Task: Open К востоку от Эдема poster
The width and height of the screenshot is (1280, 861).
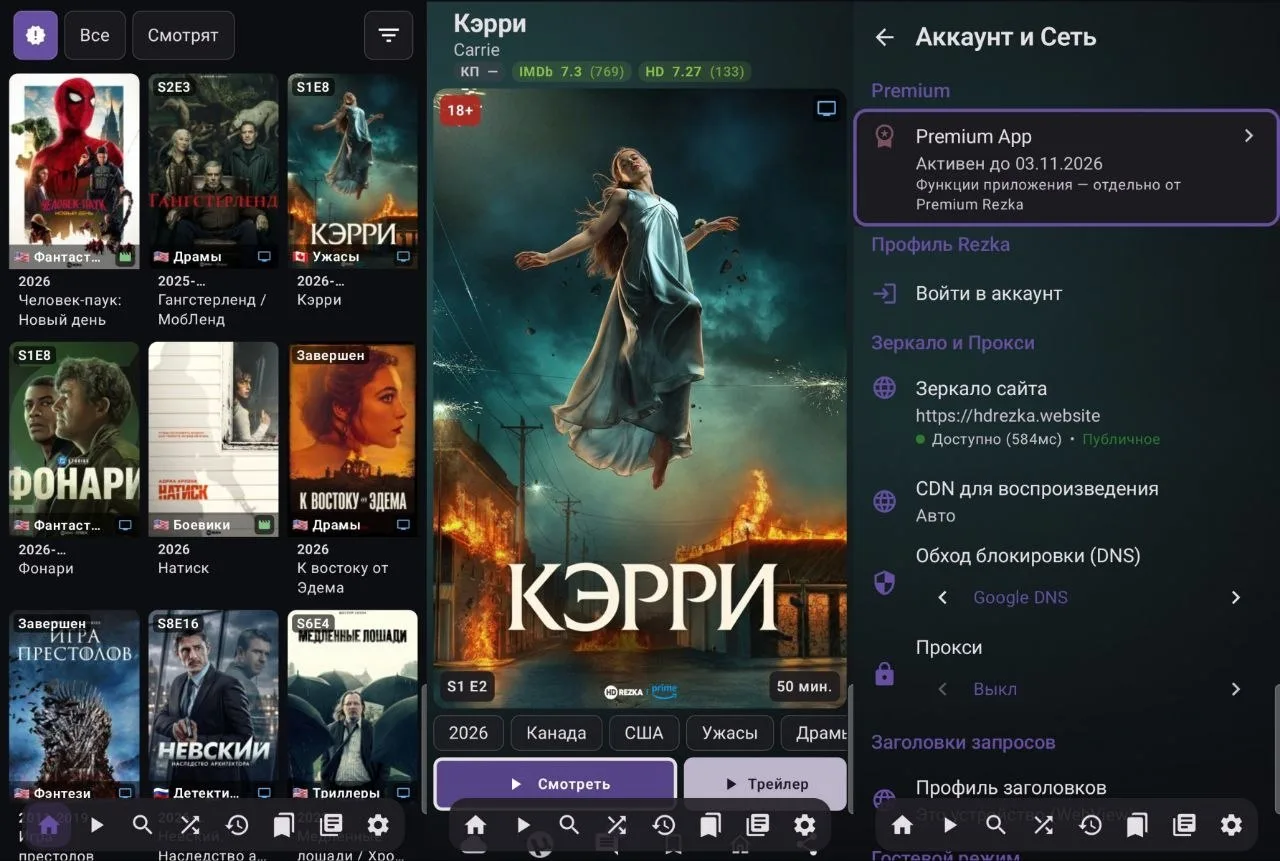Action: click(x=352, y=439)
